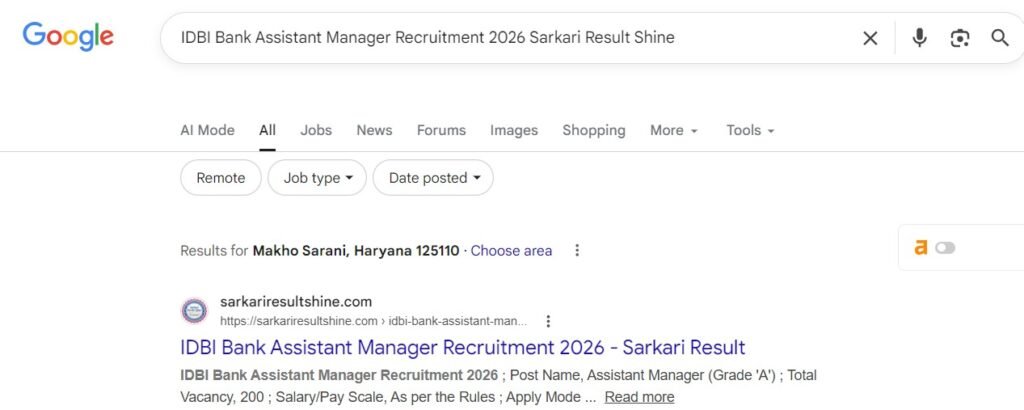
Task: Toggle the Remote filter chip
Action: (221, 178)
